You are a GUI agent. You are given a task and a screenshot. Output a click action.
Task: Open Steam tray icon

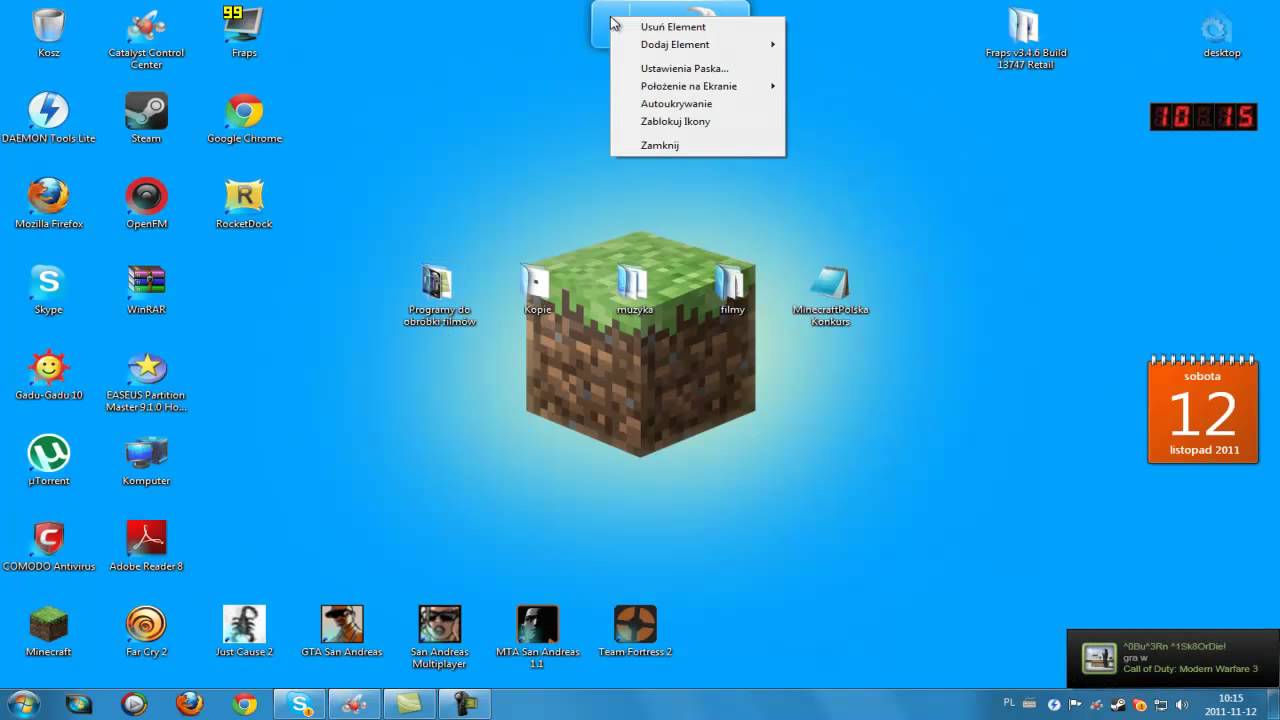pos(1118,705)
